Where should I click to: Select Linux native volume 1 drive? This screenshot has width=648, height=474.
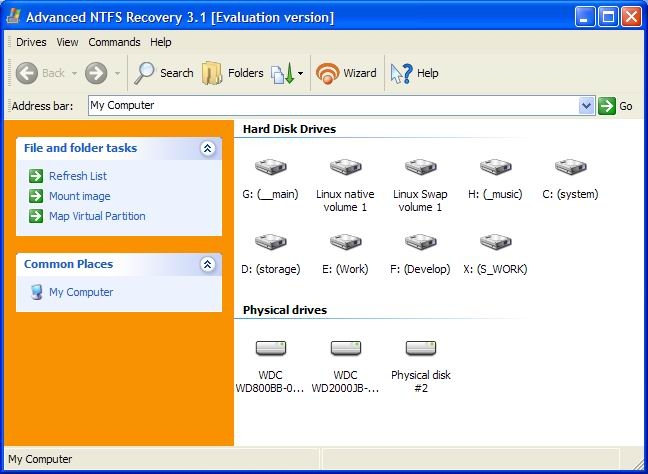tap(345, 168)
